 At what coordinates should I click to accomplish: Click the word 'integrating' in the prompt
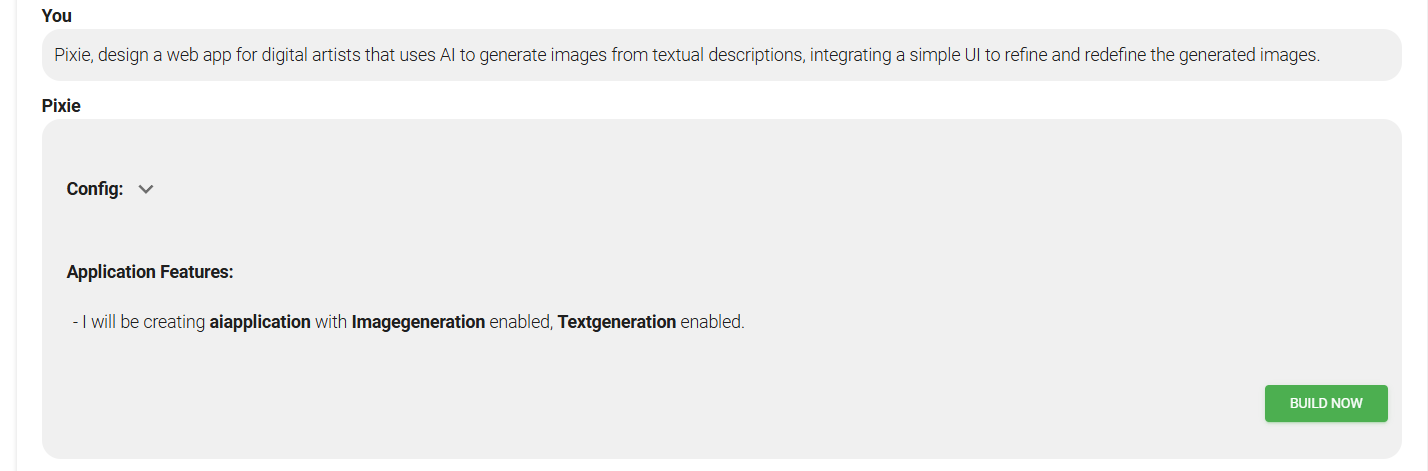[851, 55]
